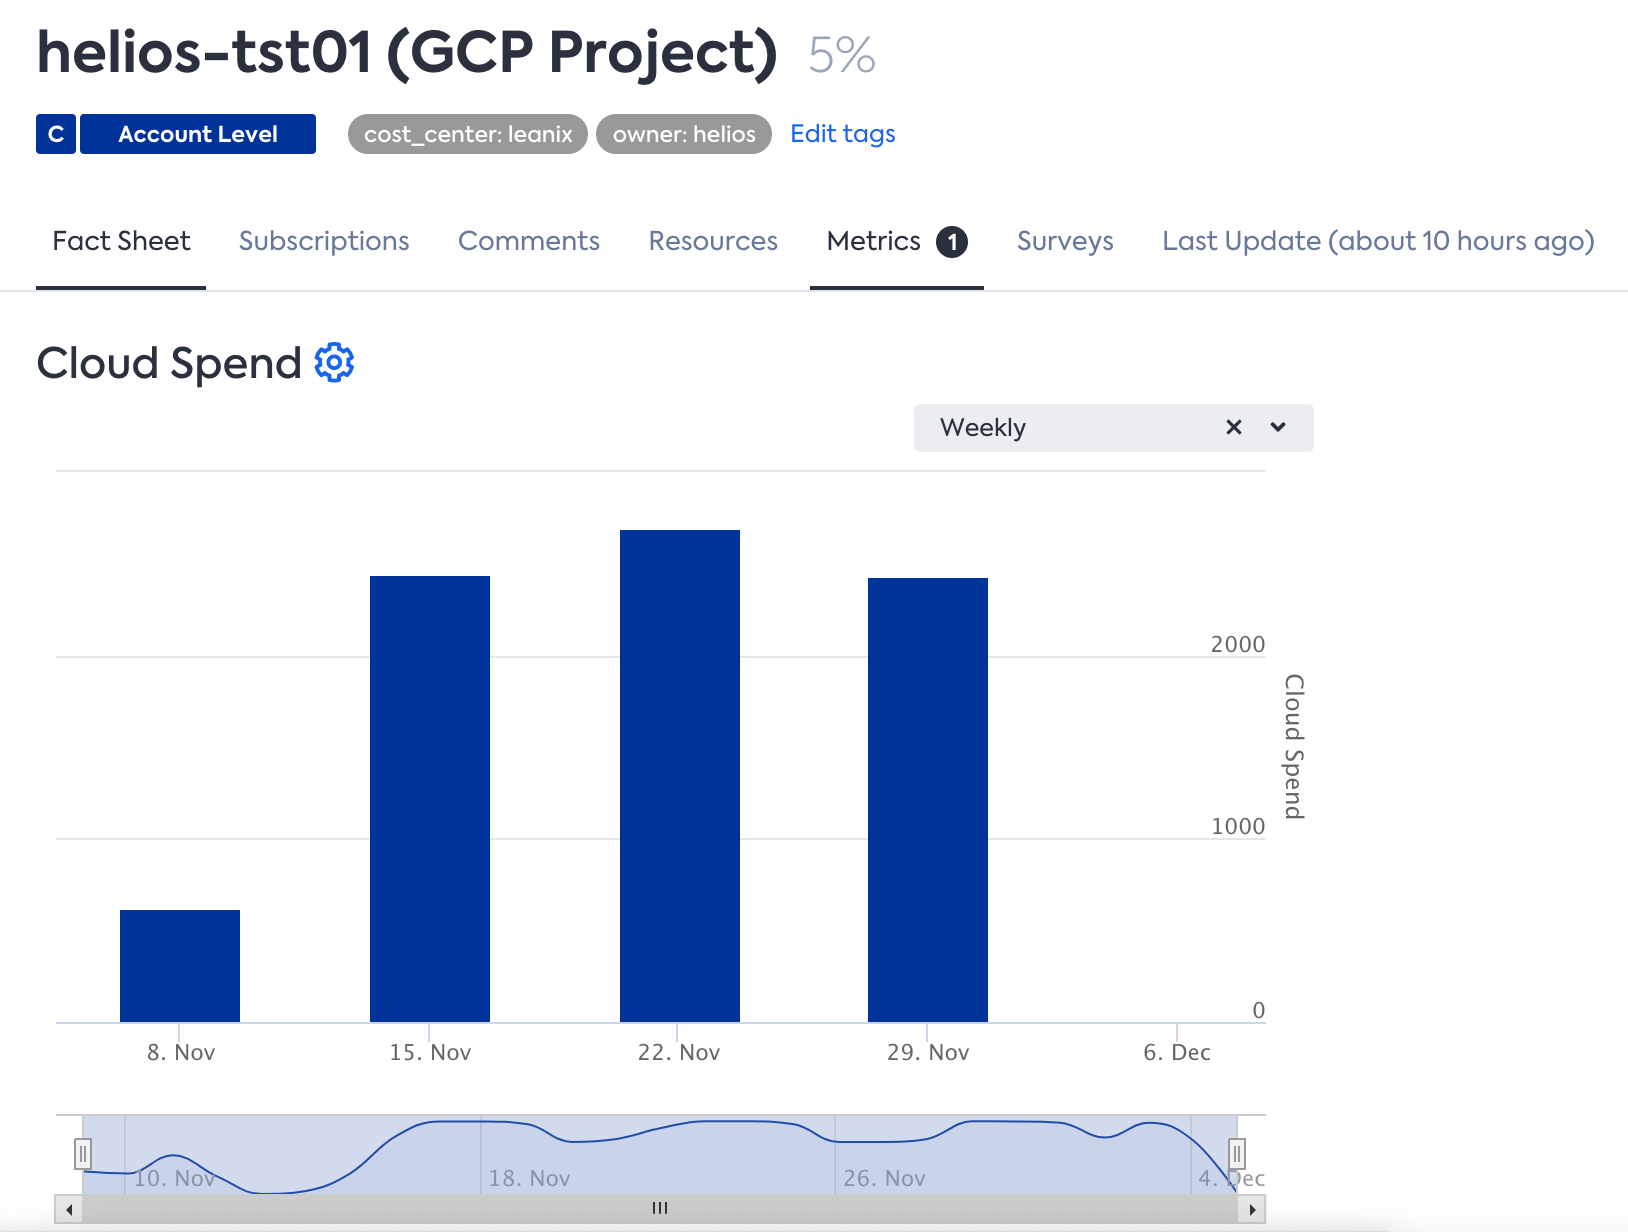The image size is (1628, 1232).
Task: Go to the Resources tab
Action: tap(713, 241)
